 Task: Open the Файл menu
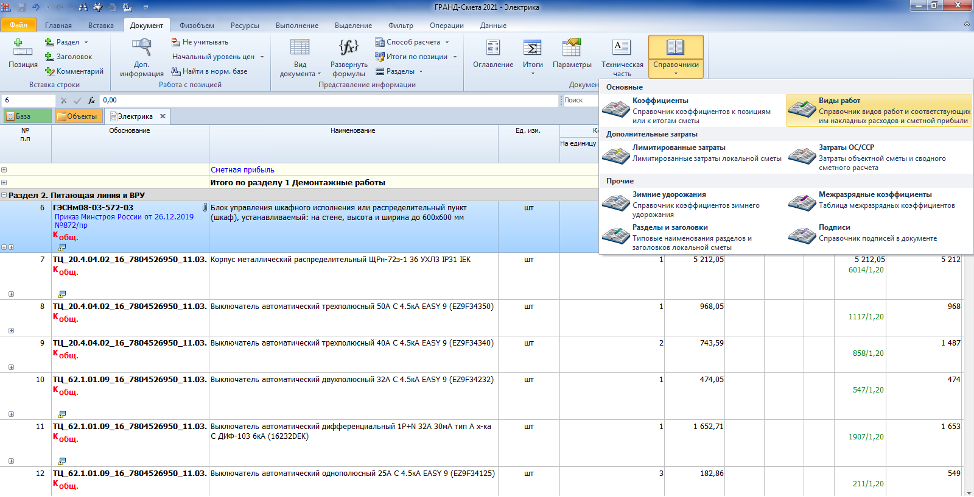(x=19, y=25)
